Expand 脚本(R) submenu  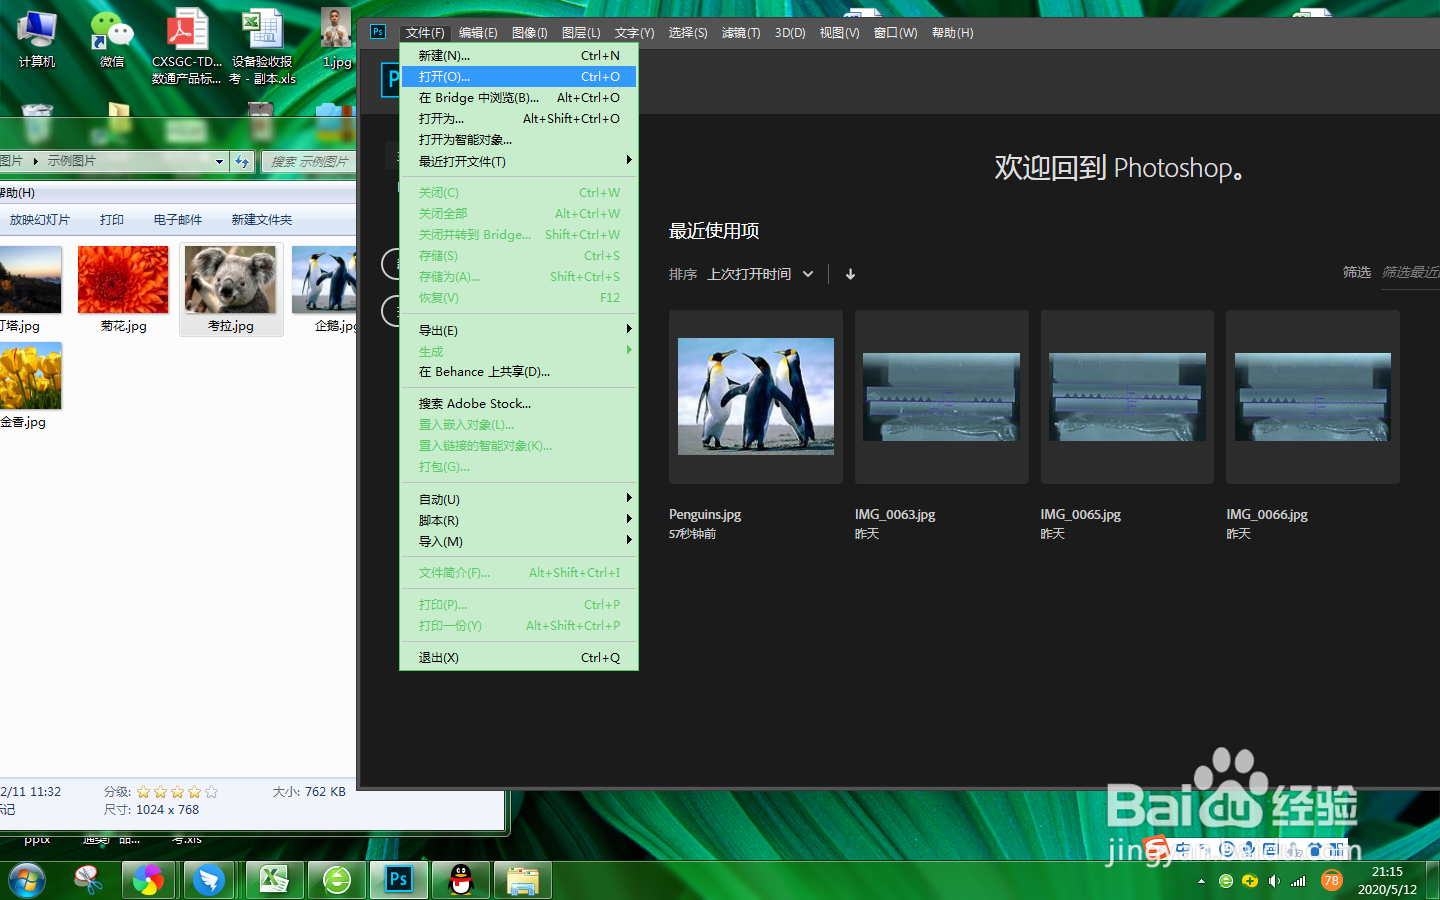(518, 520)
